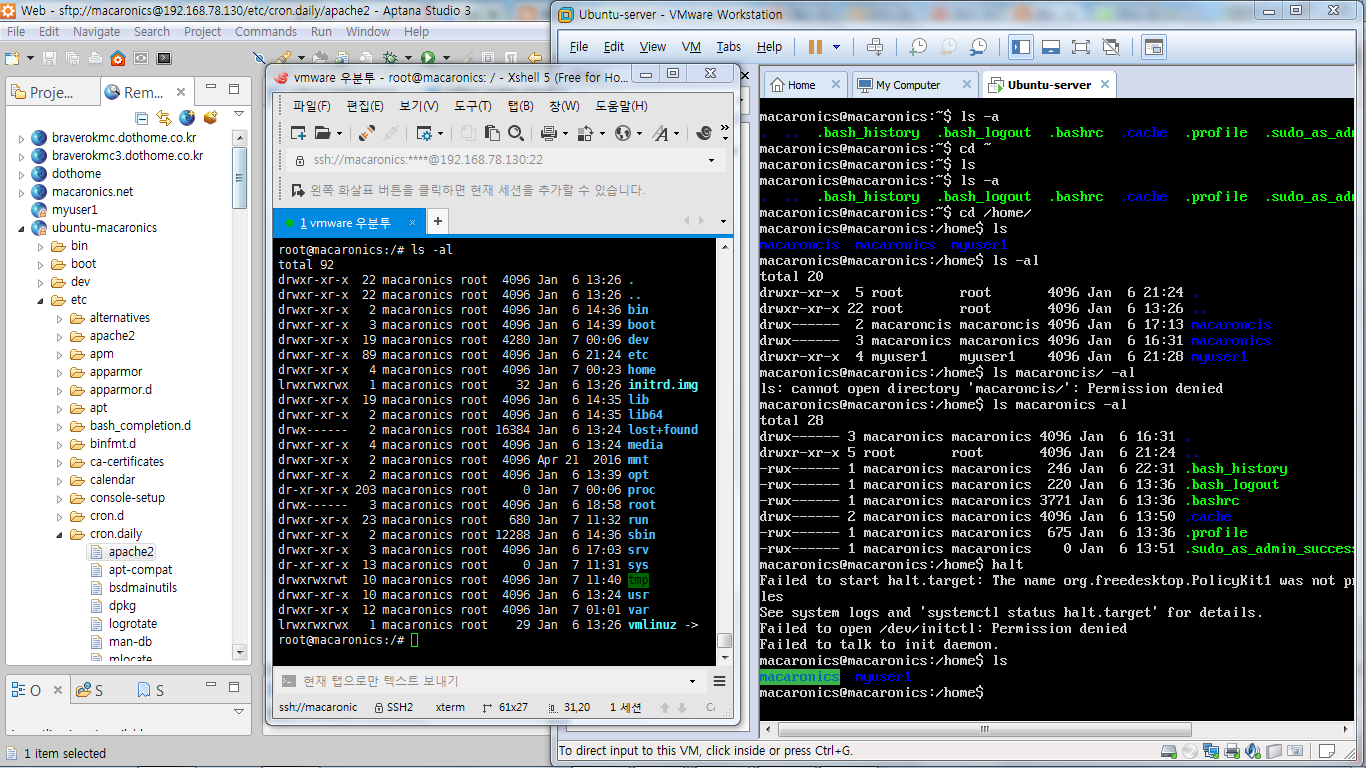1366x768 pixels.
Task: Expand the boot folder in Aptana tree
Action: point(42,264)
